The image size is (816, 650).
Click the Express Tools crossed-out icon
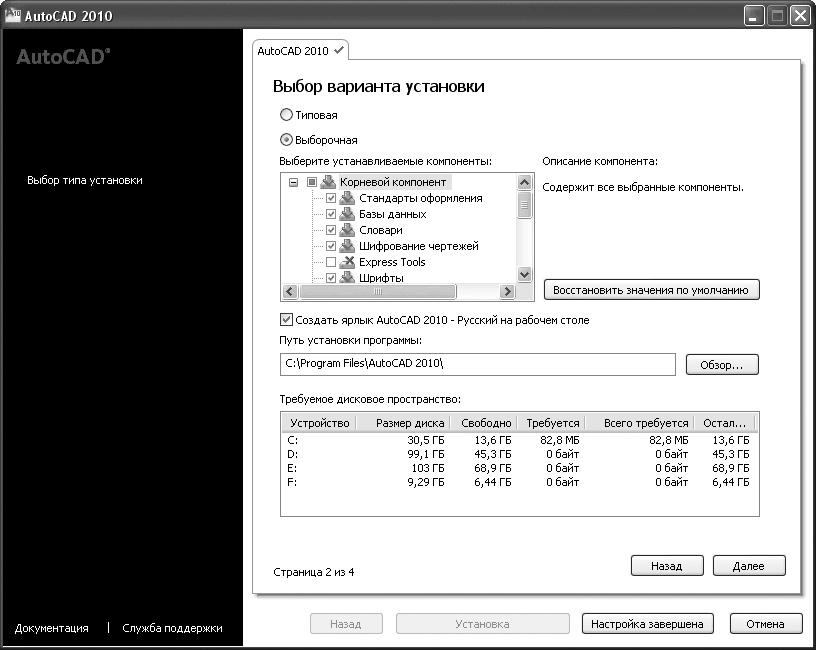point(347,262)
